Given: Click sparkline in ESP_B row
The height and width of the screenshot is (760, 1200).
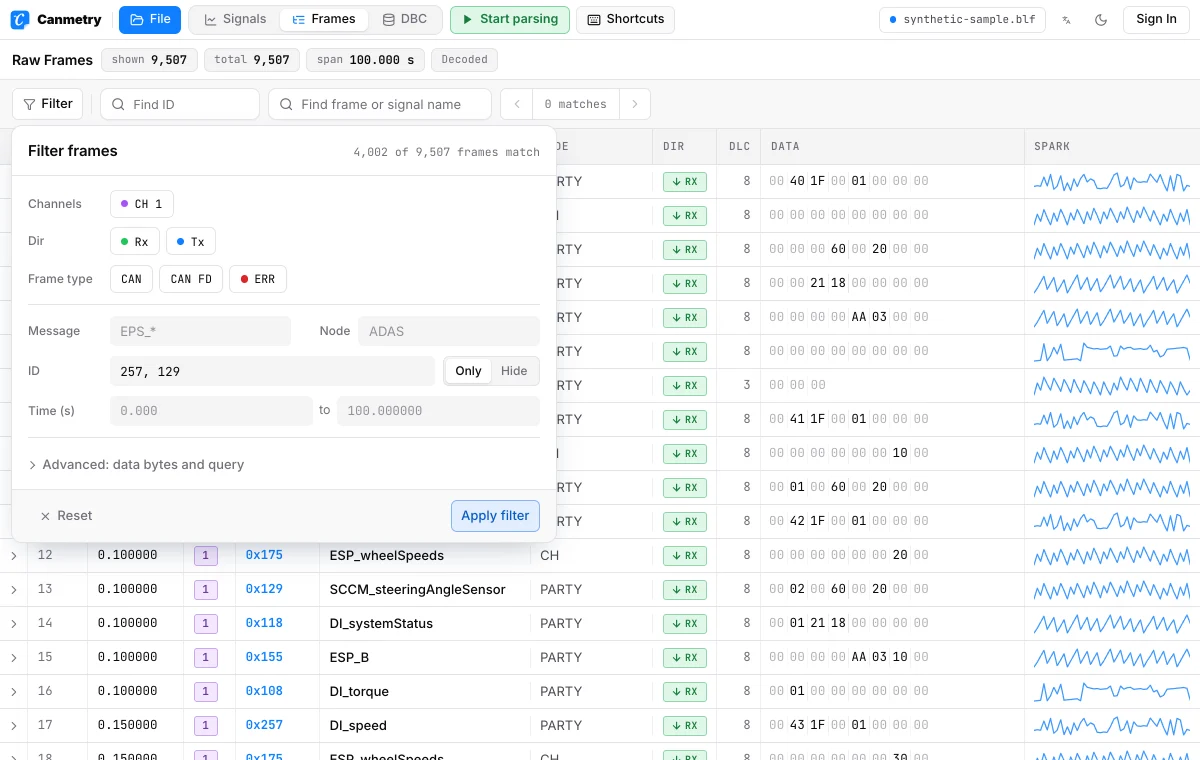Looking at the screenshot, I should coord(1112,658).
